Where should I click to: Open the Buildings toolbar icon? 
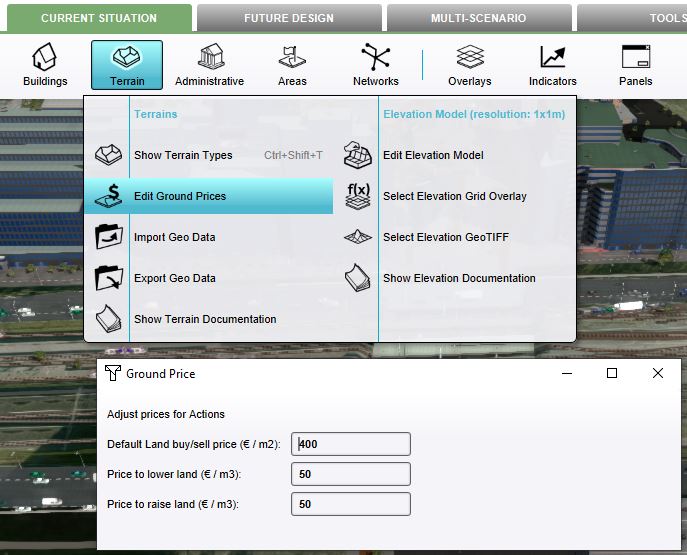45,65
